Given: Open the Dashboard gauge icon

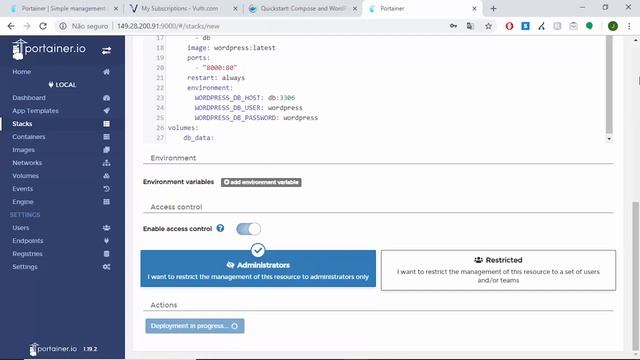Looking at the screenshot, I should click(x=106, y=98).
